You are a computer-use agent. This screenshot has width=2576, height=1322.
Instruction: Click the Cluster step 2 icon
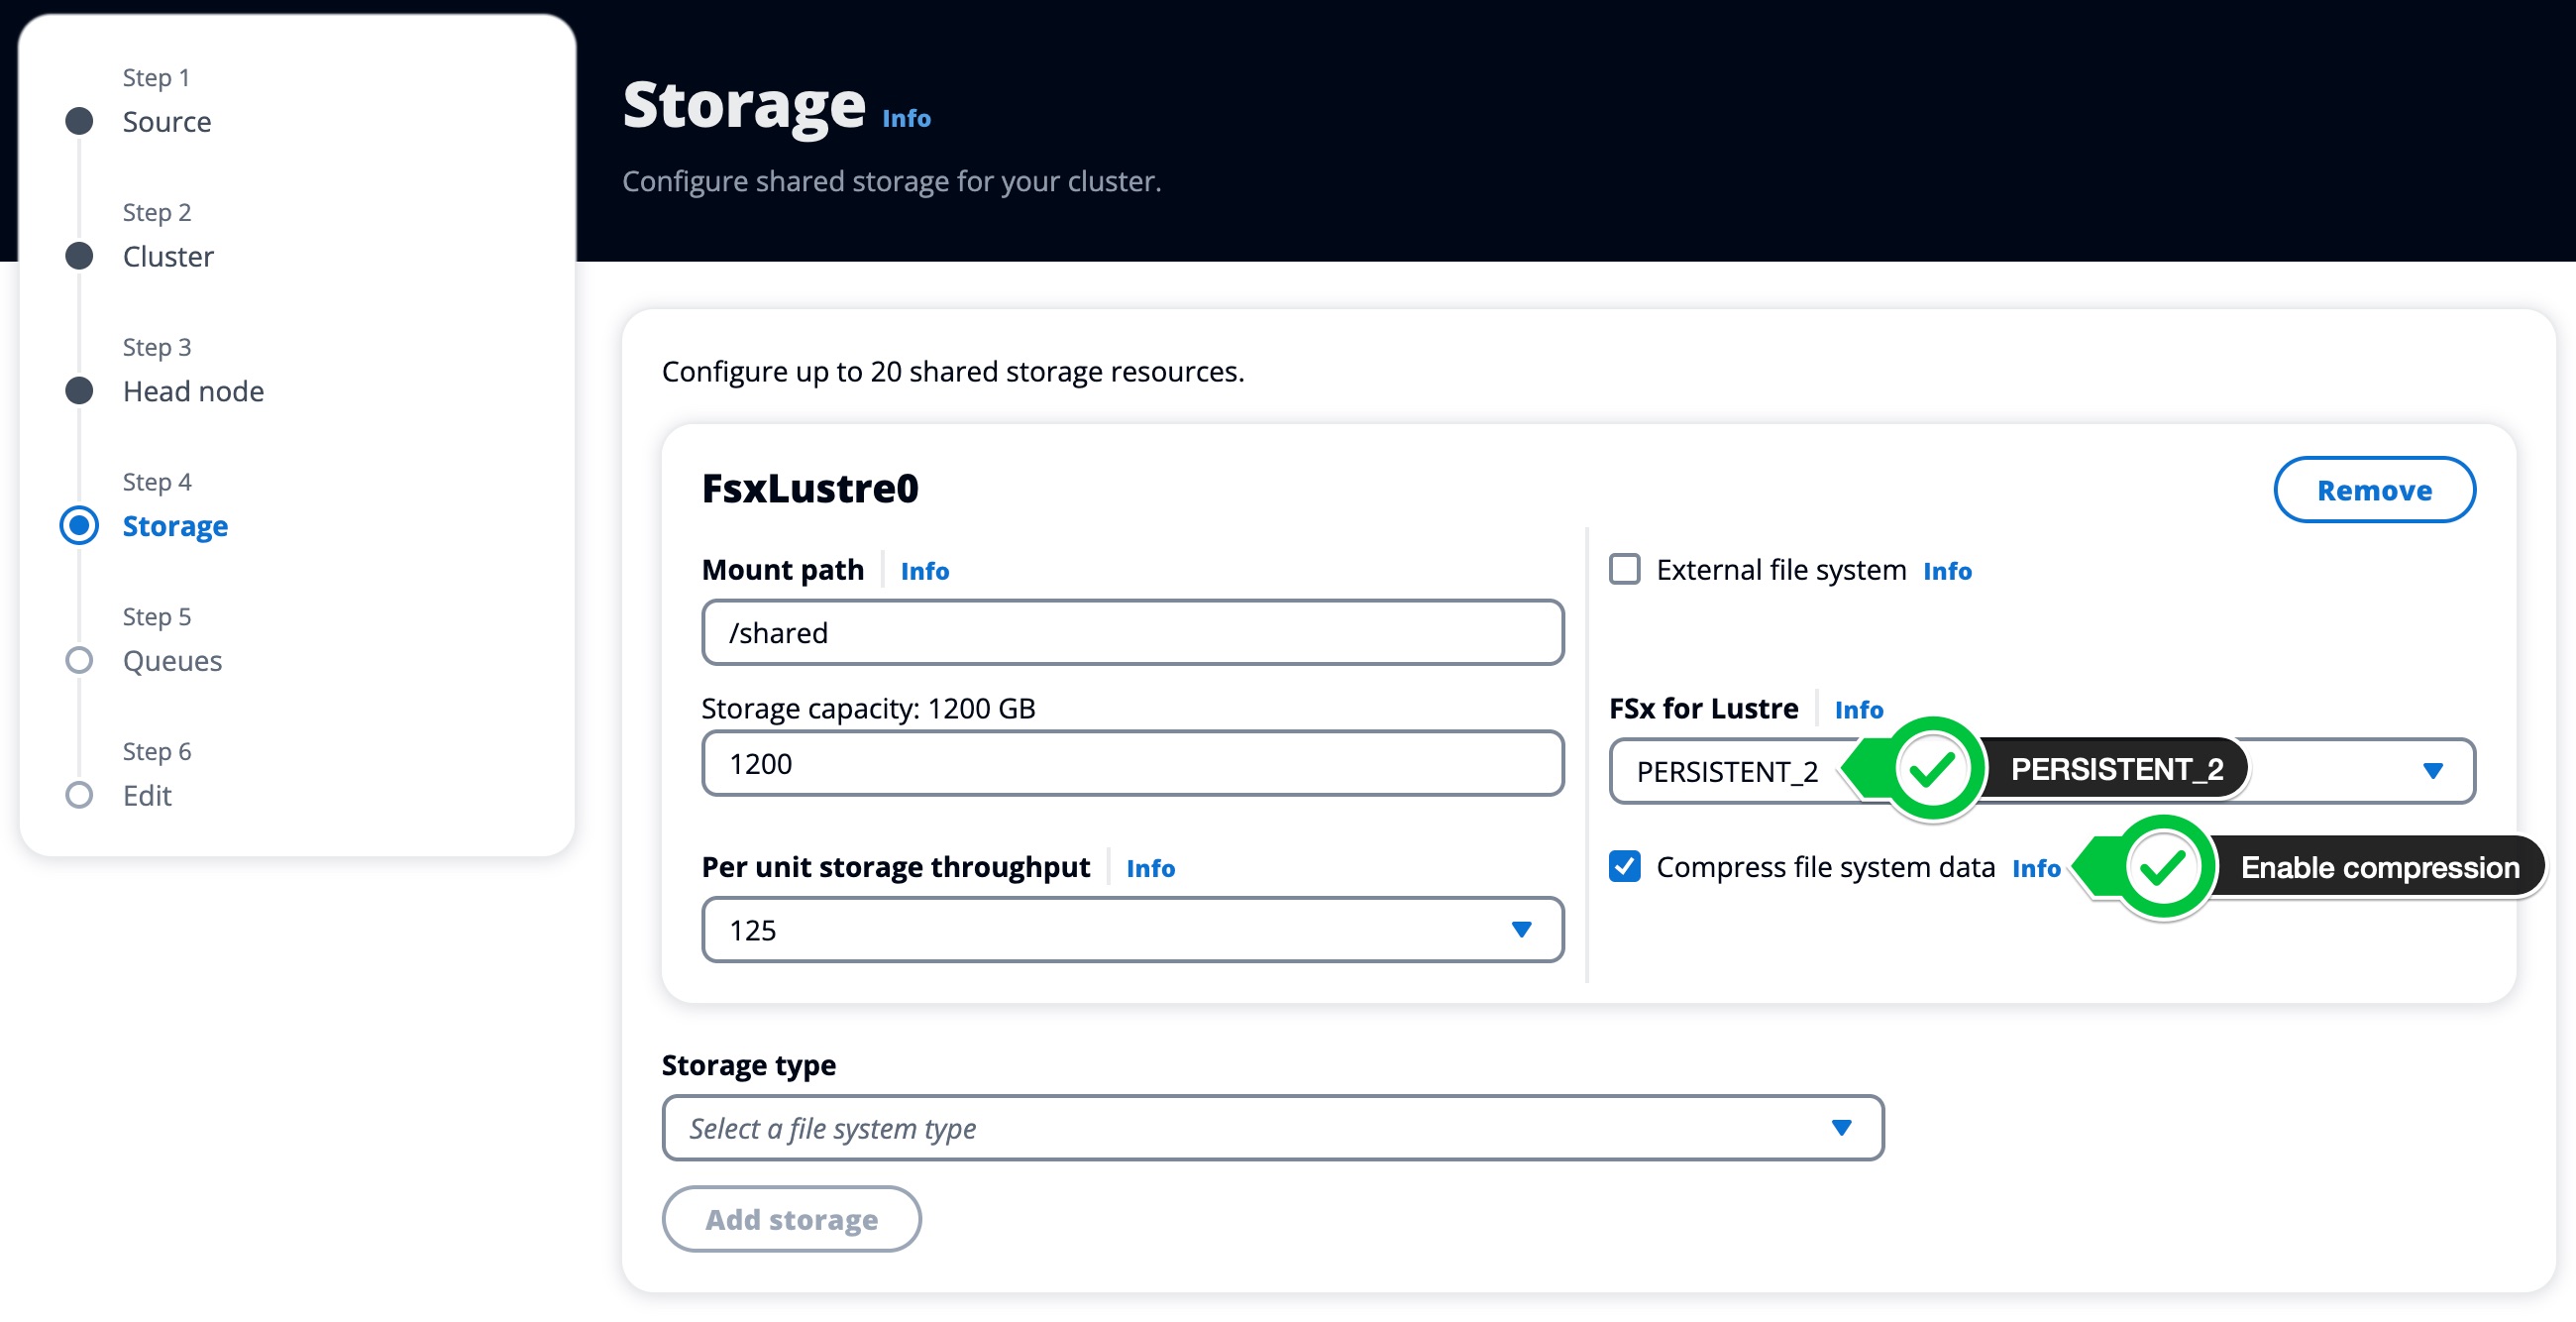79,255
